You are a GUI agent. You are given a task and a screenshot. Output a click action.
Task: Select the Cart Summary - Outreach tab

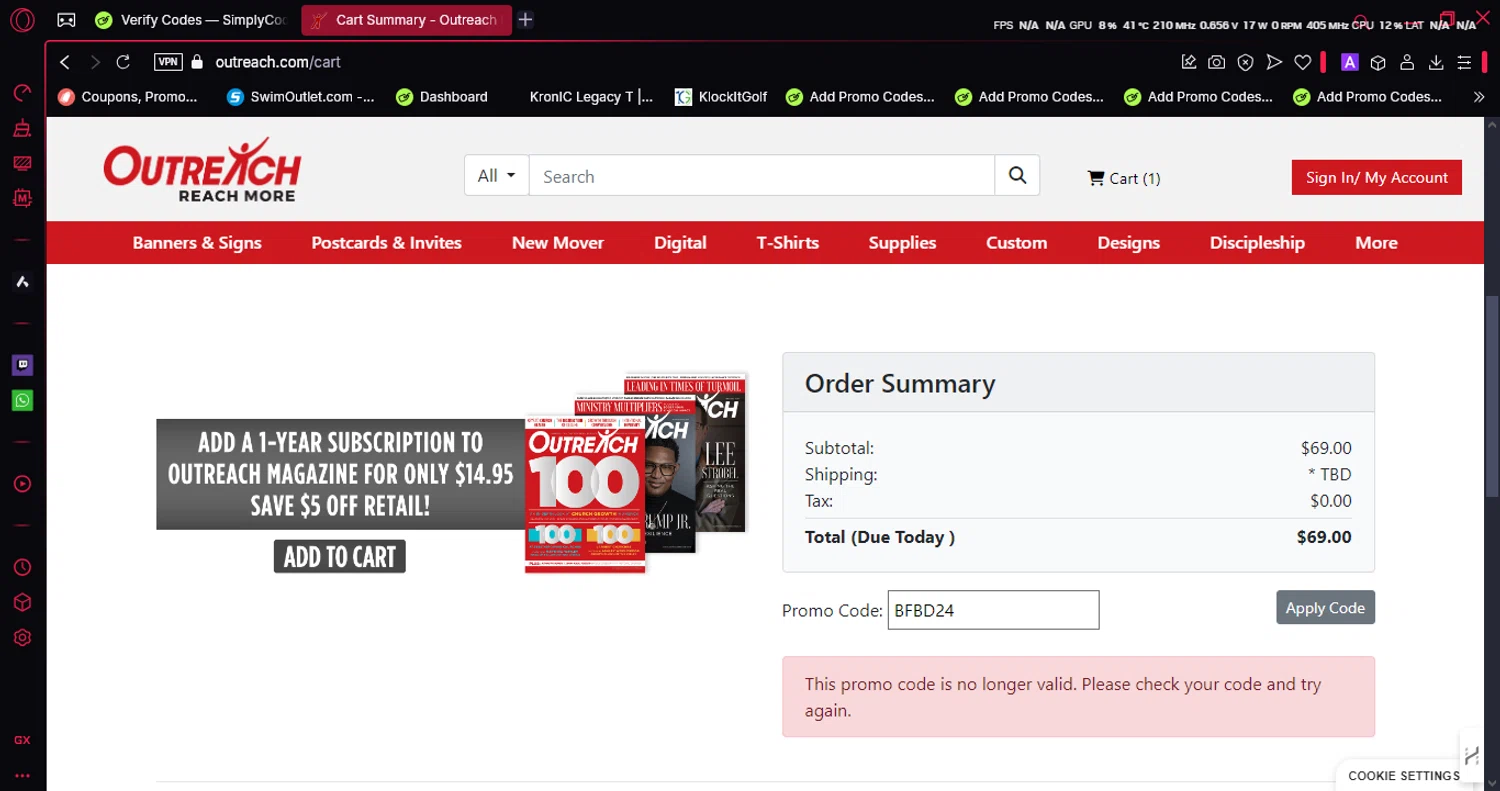click(406, 20)
